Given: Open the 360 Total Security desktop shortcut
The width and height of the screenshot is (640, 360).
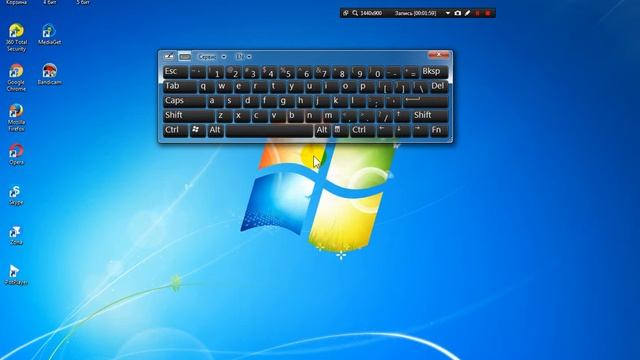Looking at the screenshot, I should (x=16, y=37).
